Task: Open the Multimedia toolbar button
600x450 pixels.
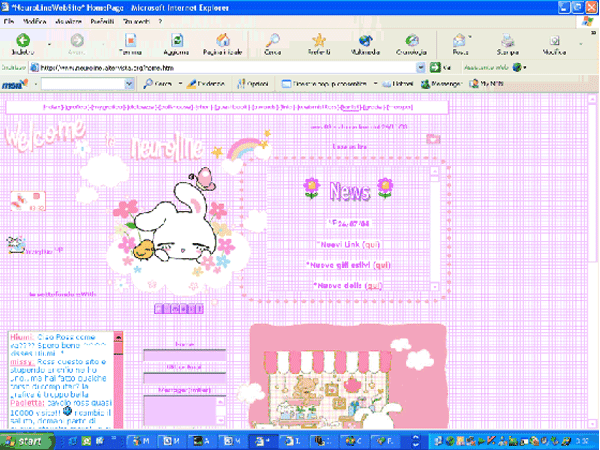Action: (x=365, y=44)
